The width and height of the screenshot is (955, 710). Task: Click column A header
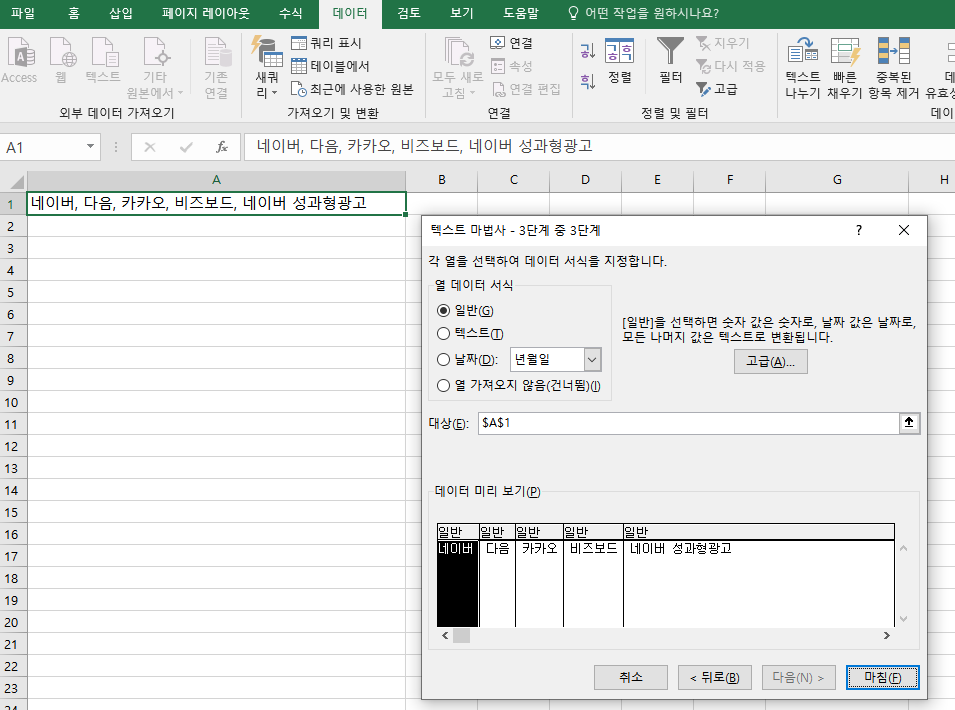pyautogui.click(x=216, y=180)
